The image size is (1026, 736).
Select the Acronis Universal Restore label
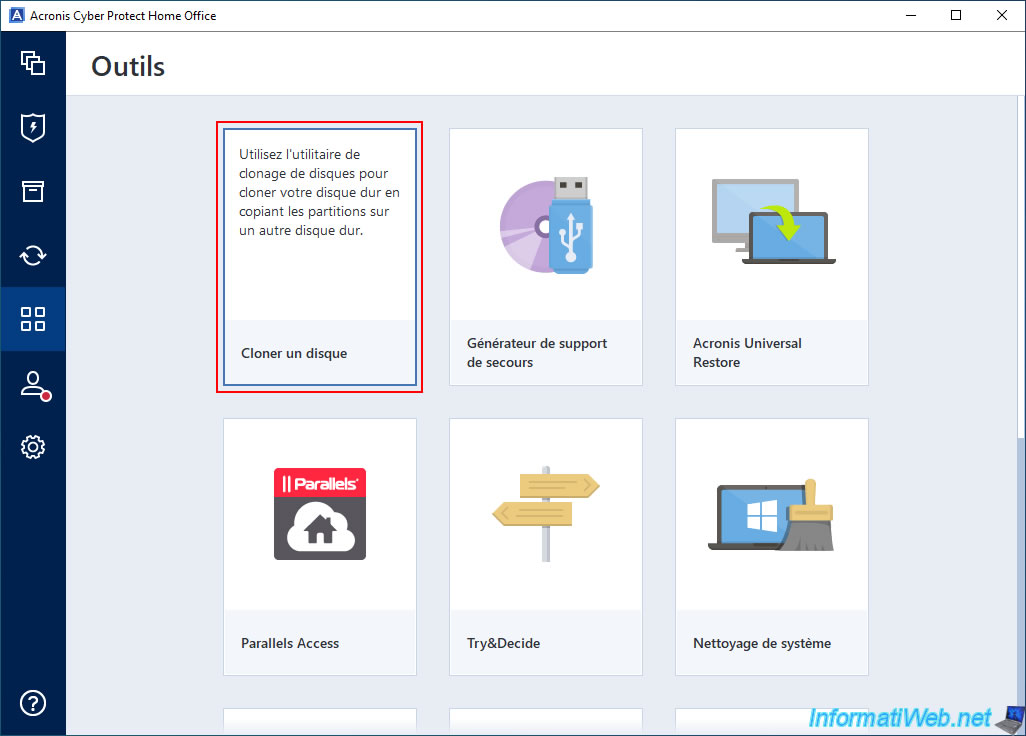pos(747,353)
